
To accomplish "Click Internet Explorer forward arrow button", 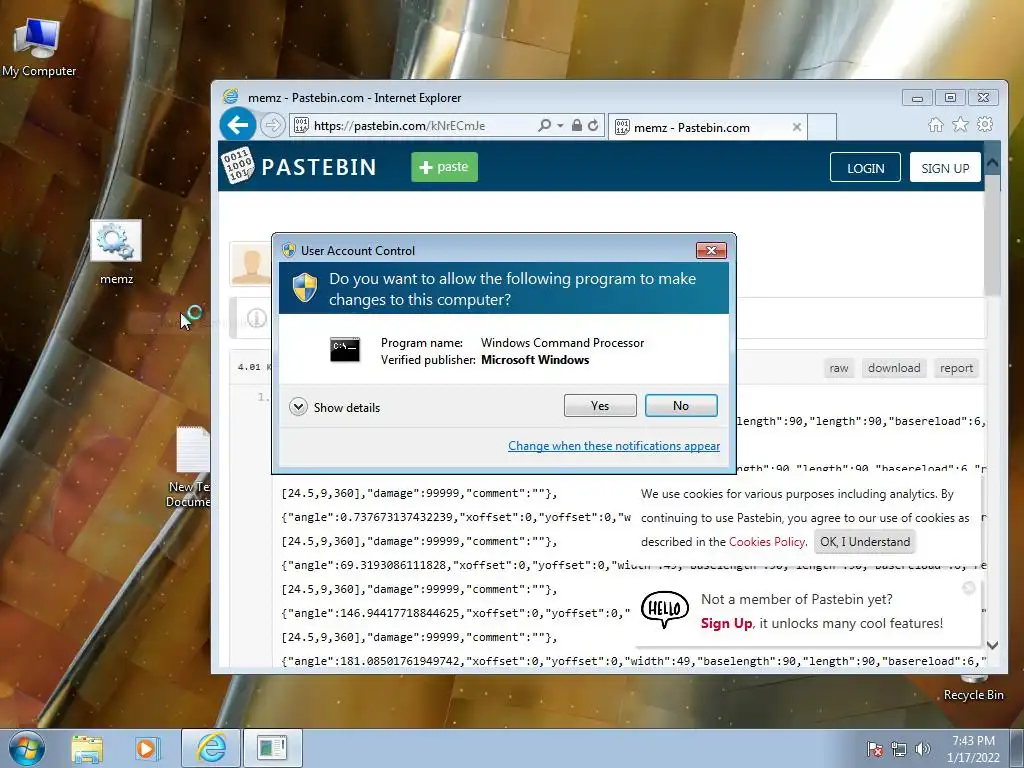I will [x=273, y=125].
